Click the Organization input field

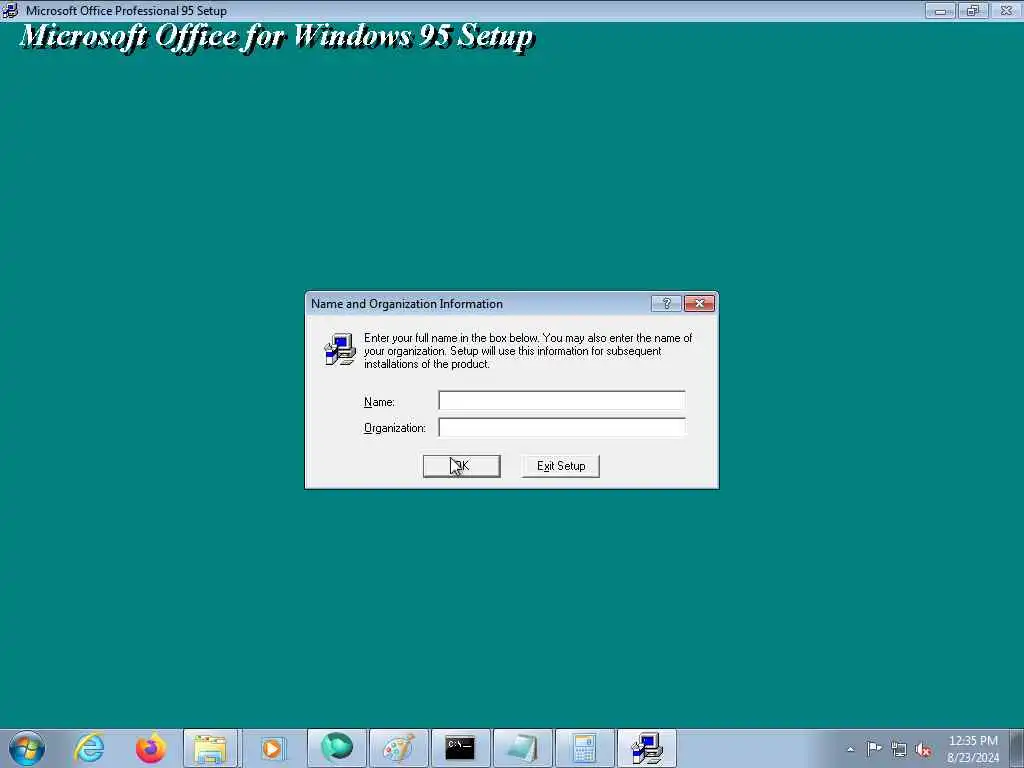[562, 427]
